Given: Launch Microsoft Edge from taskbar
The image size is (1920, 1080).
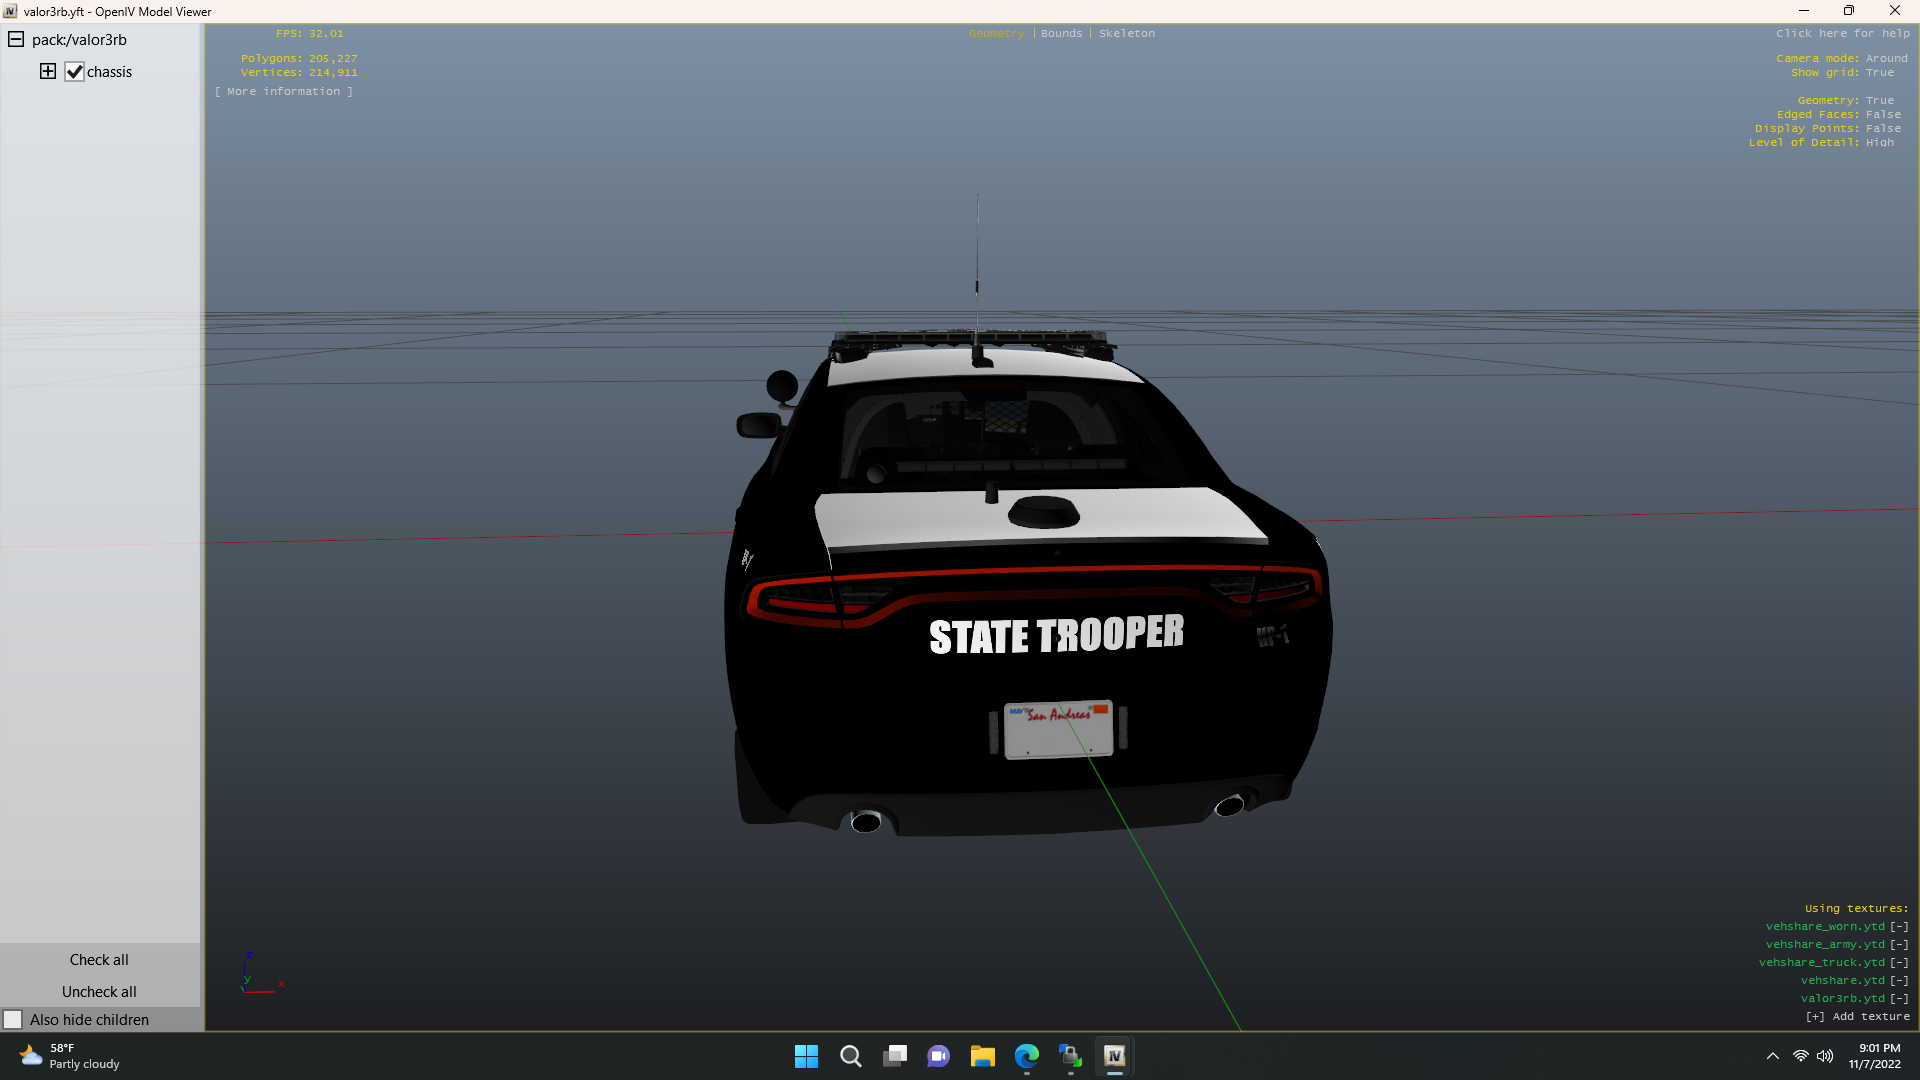Looking at the screenshot, I should [x=1026, y=1056].
